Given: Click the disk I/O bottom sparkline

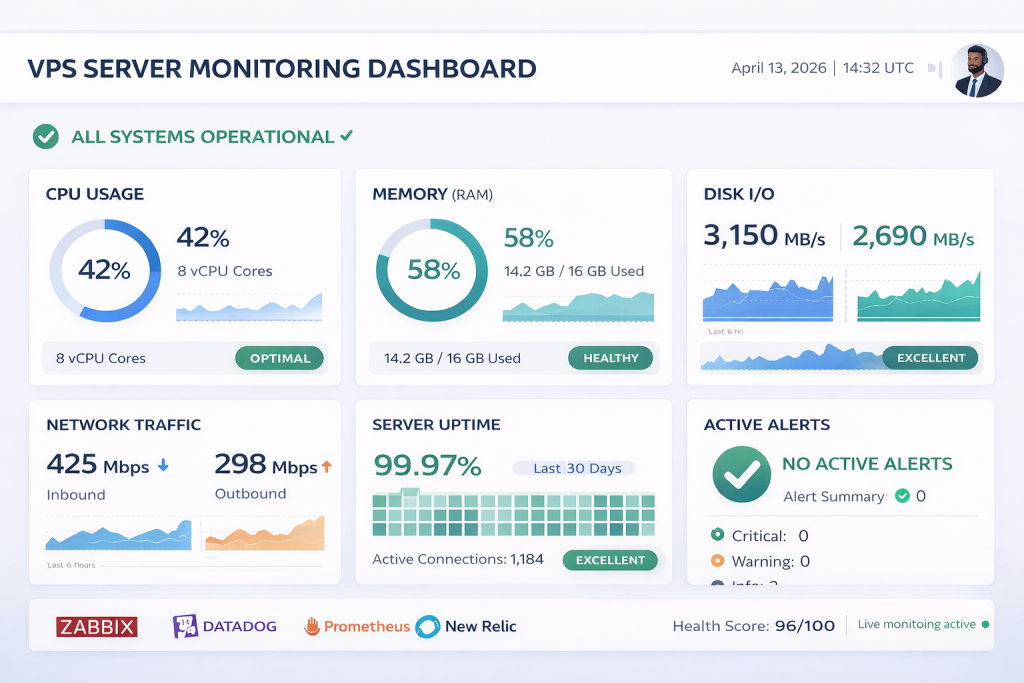Looking at the screenshot, I should point(792,357).
